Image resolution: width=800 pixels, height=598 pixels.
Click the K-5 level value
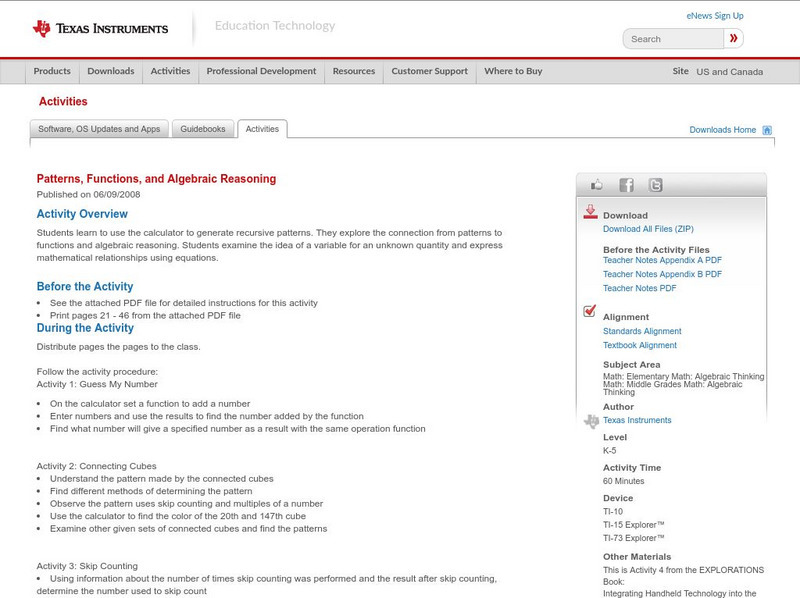tap(609, 451)
